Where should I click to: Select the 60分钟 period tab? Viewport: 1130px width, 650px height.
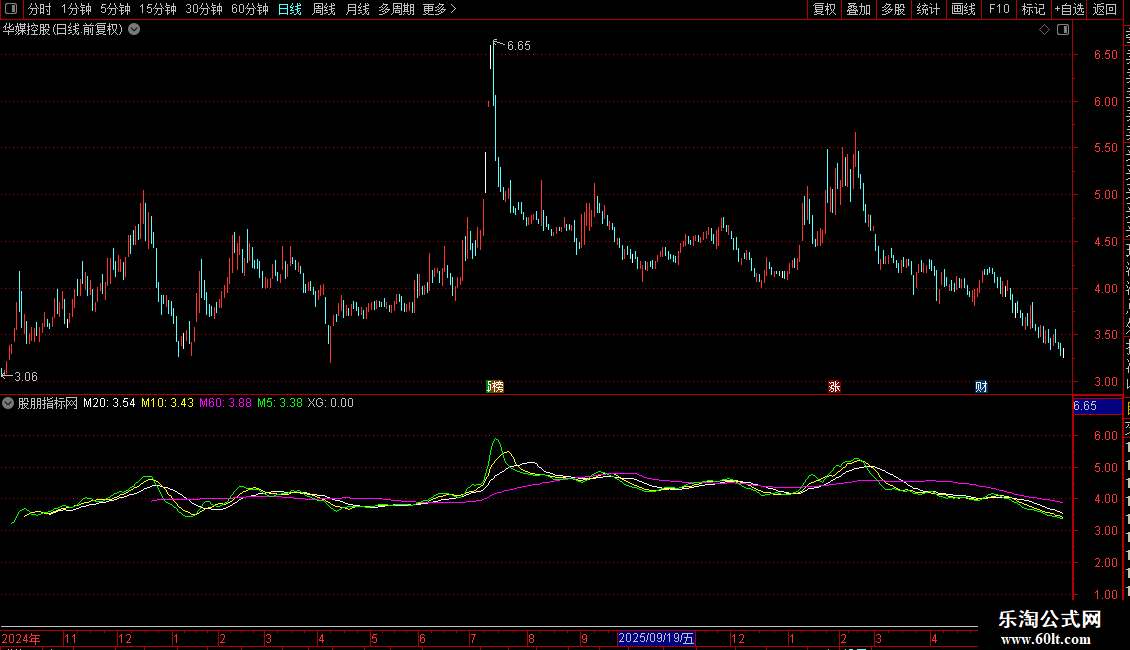coord(250,9)
